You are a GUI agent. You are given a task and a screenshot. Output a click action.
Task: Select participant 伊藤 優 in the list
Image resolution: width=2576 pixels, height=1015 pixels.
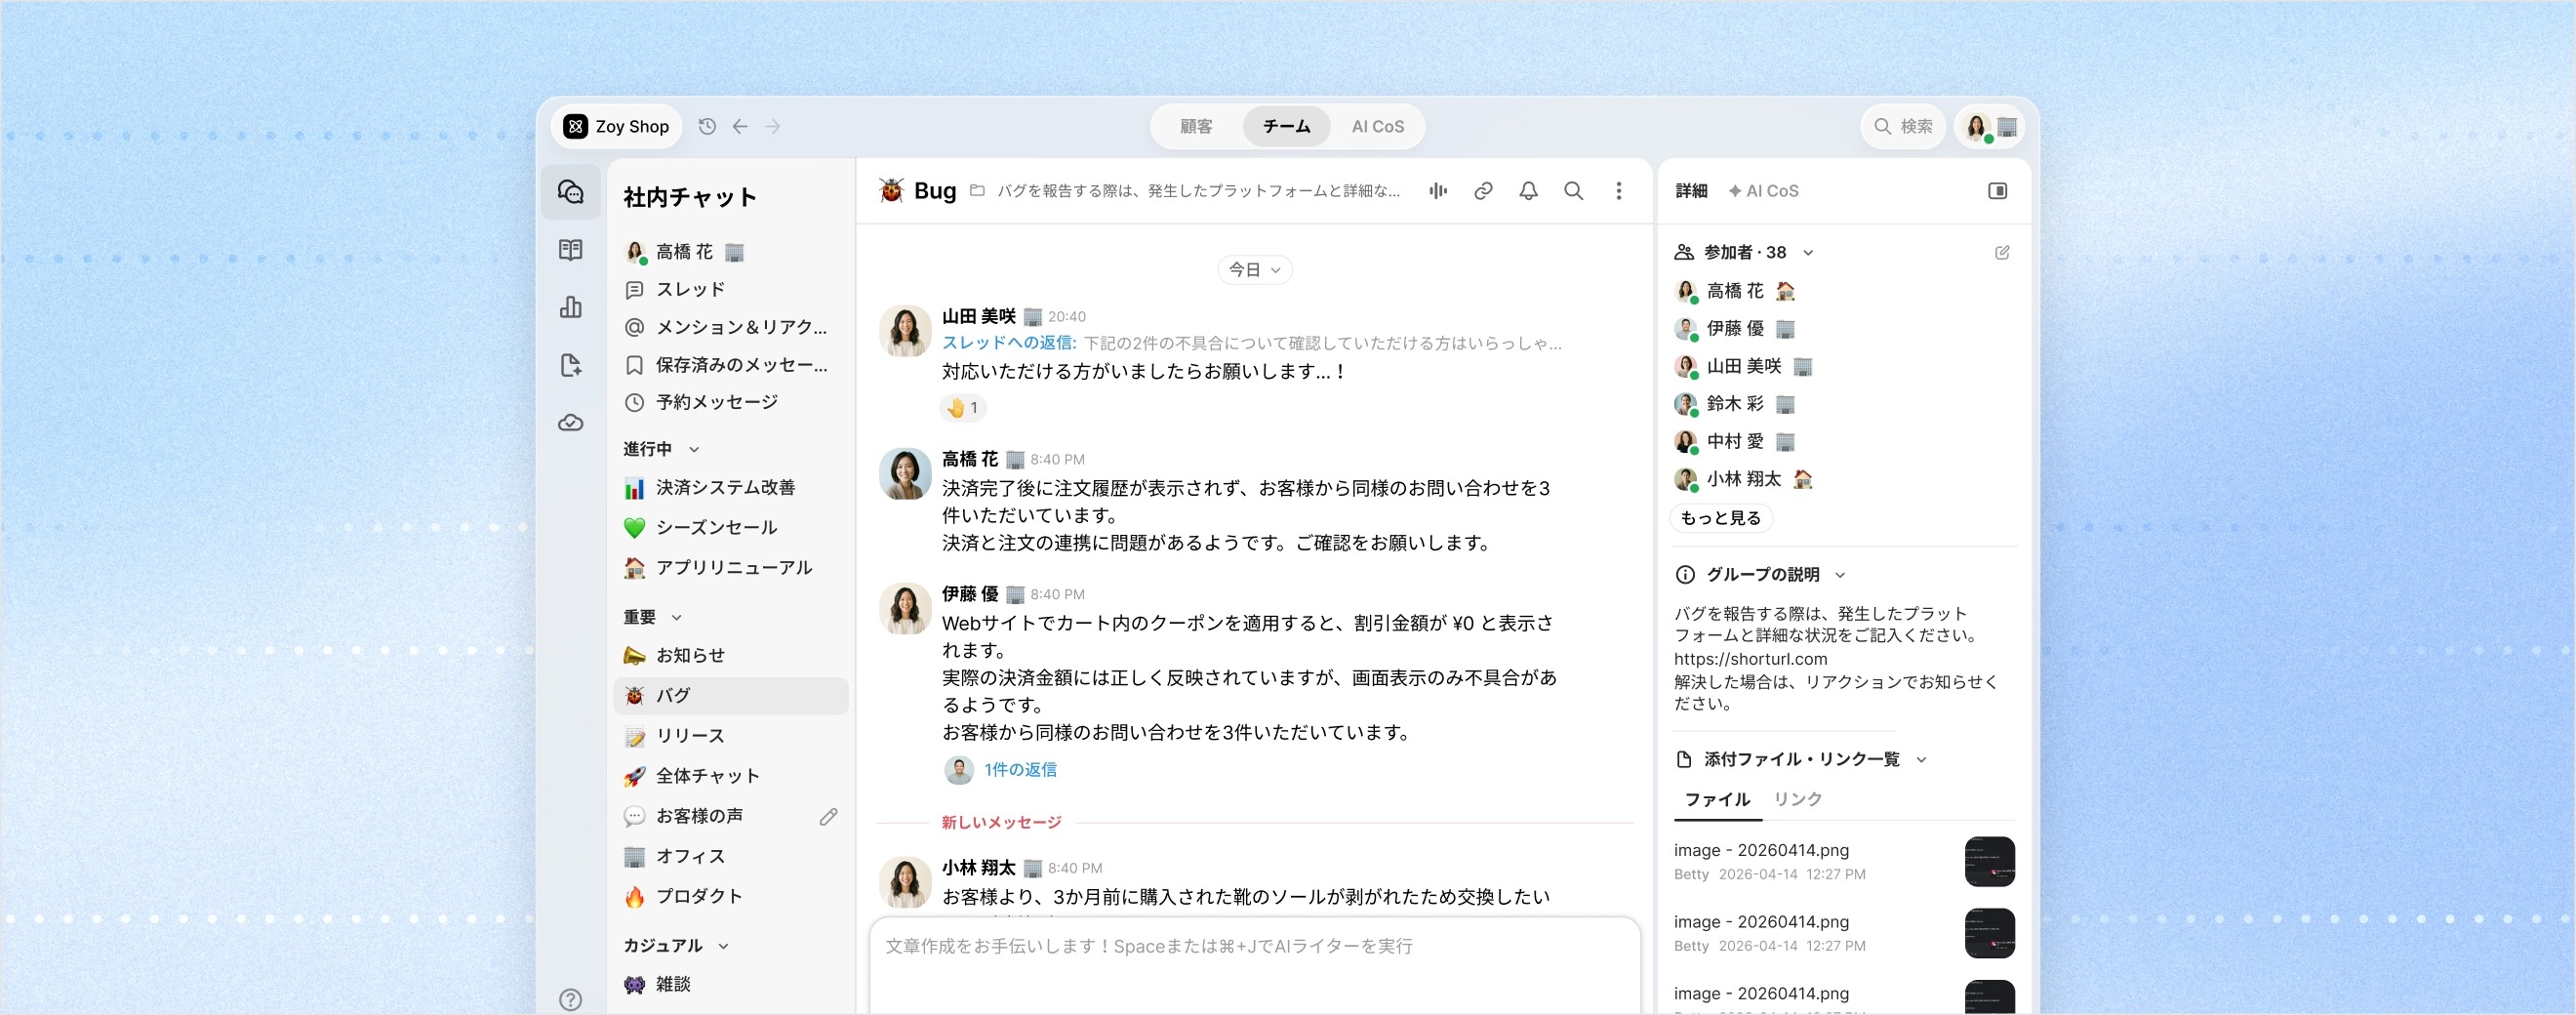pos(1735,329)
